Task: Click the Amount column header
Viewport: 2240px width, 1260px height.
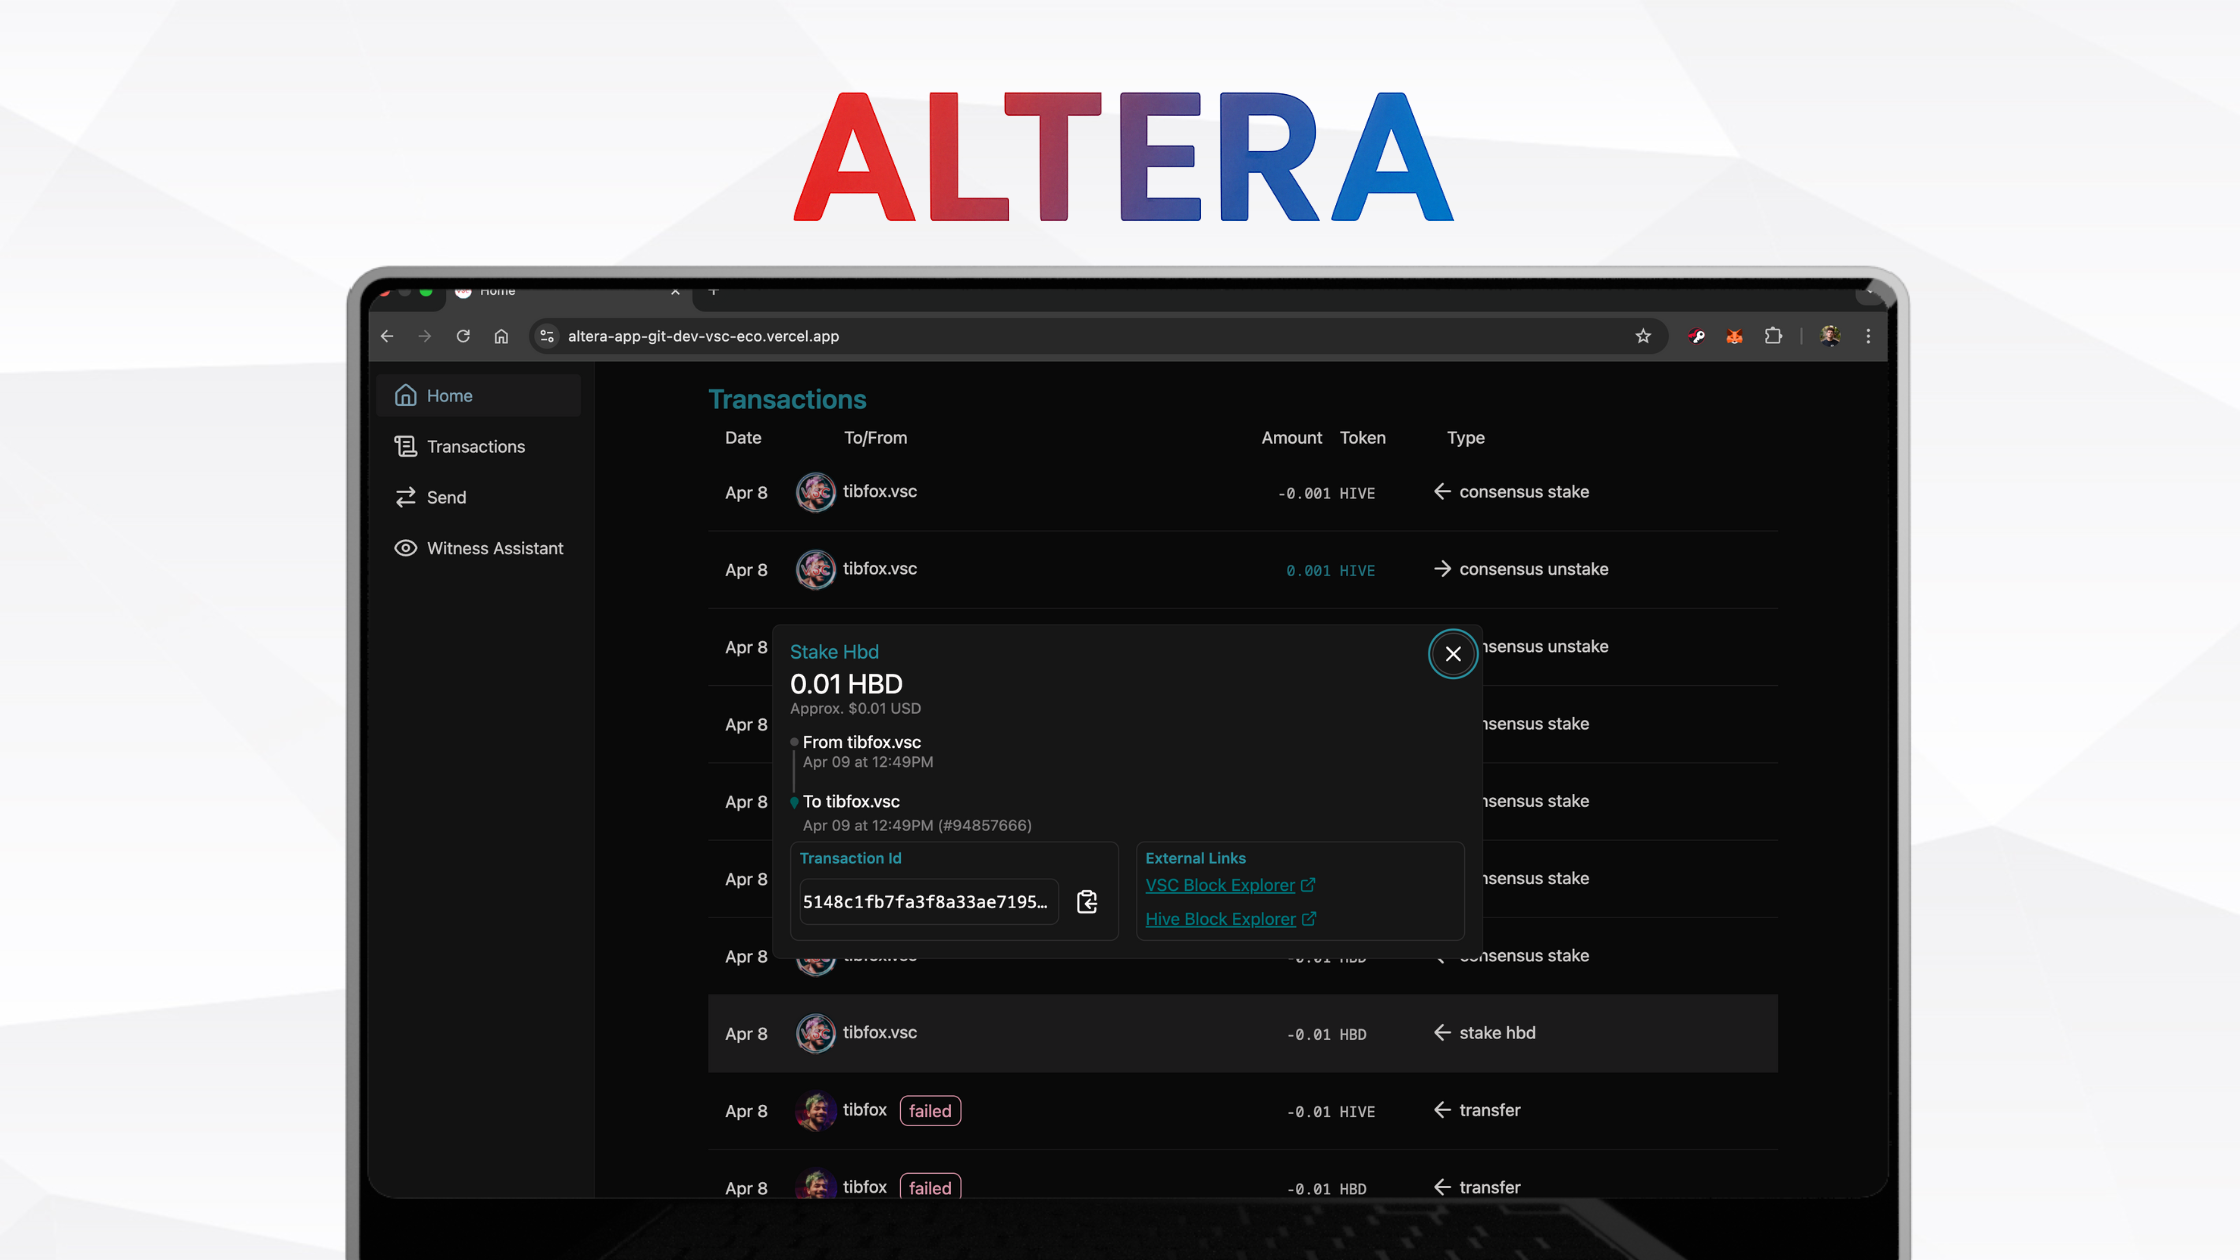Action: 1291,438
